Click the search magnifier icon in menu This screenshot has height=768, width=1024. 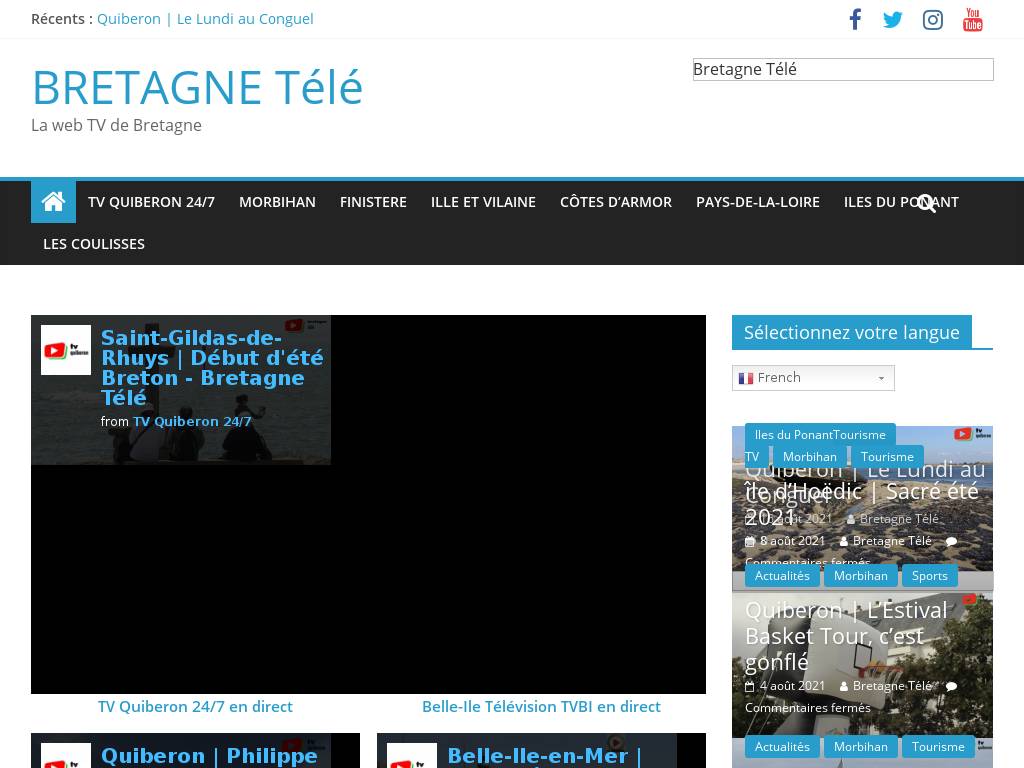tap(926, 203)
